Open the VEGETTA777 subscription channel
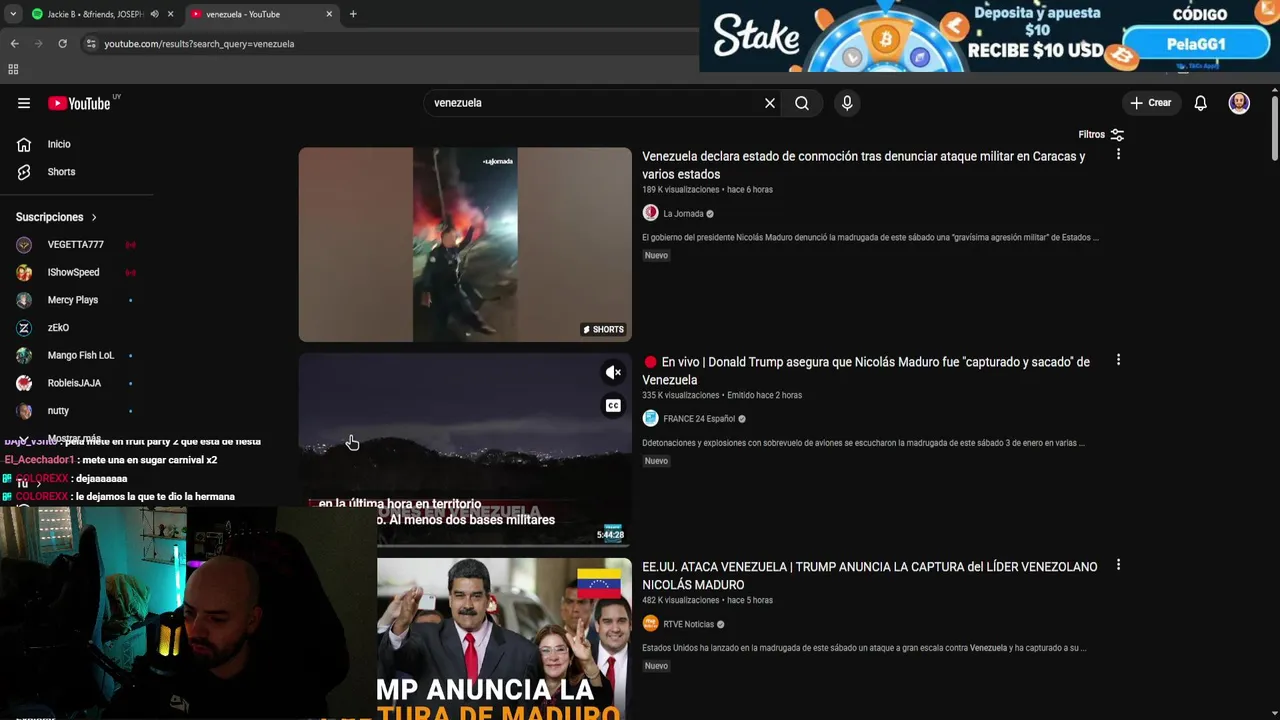This screenshot has width=1280, height=720. [76, 245]
